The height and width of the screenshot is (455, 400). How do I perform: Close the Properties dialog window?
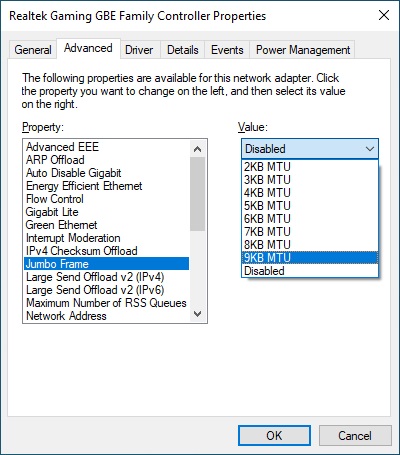coord(384,15)
